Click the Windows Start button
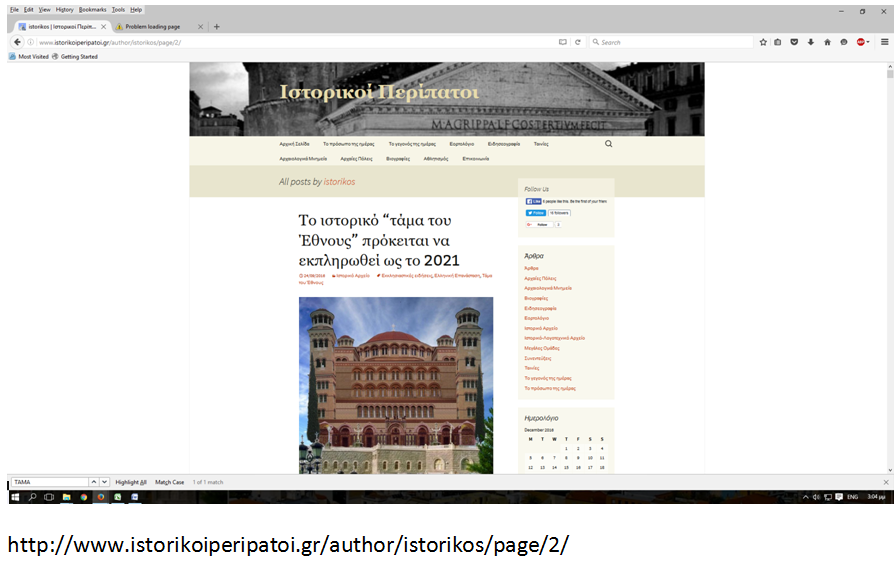The height and width of the screenshot is (563, 894). [x=15, y=496]
